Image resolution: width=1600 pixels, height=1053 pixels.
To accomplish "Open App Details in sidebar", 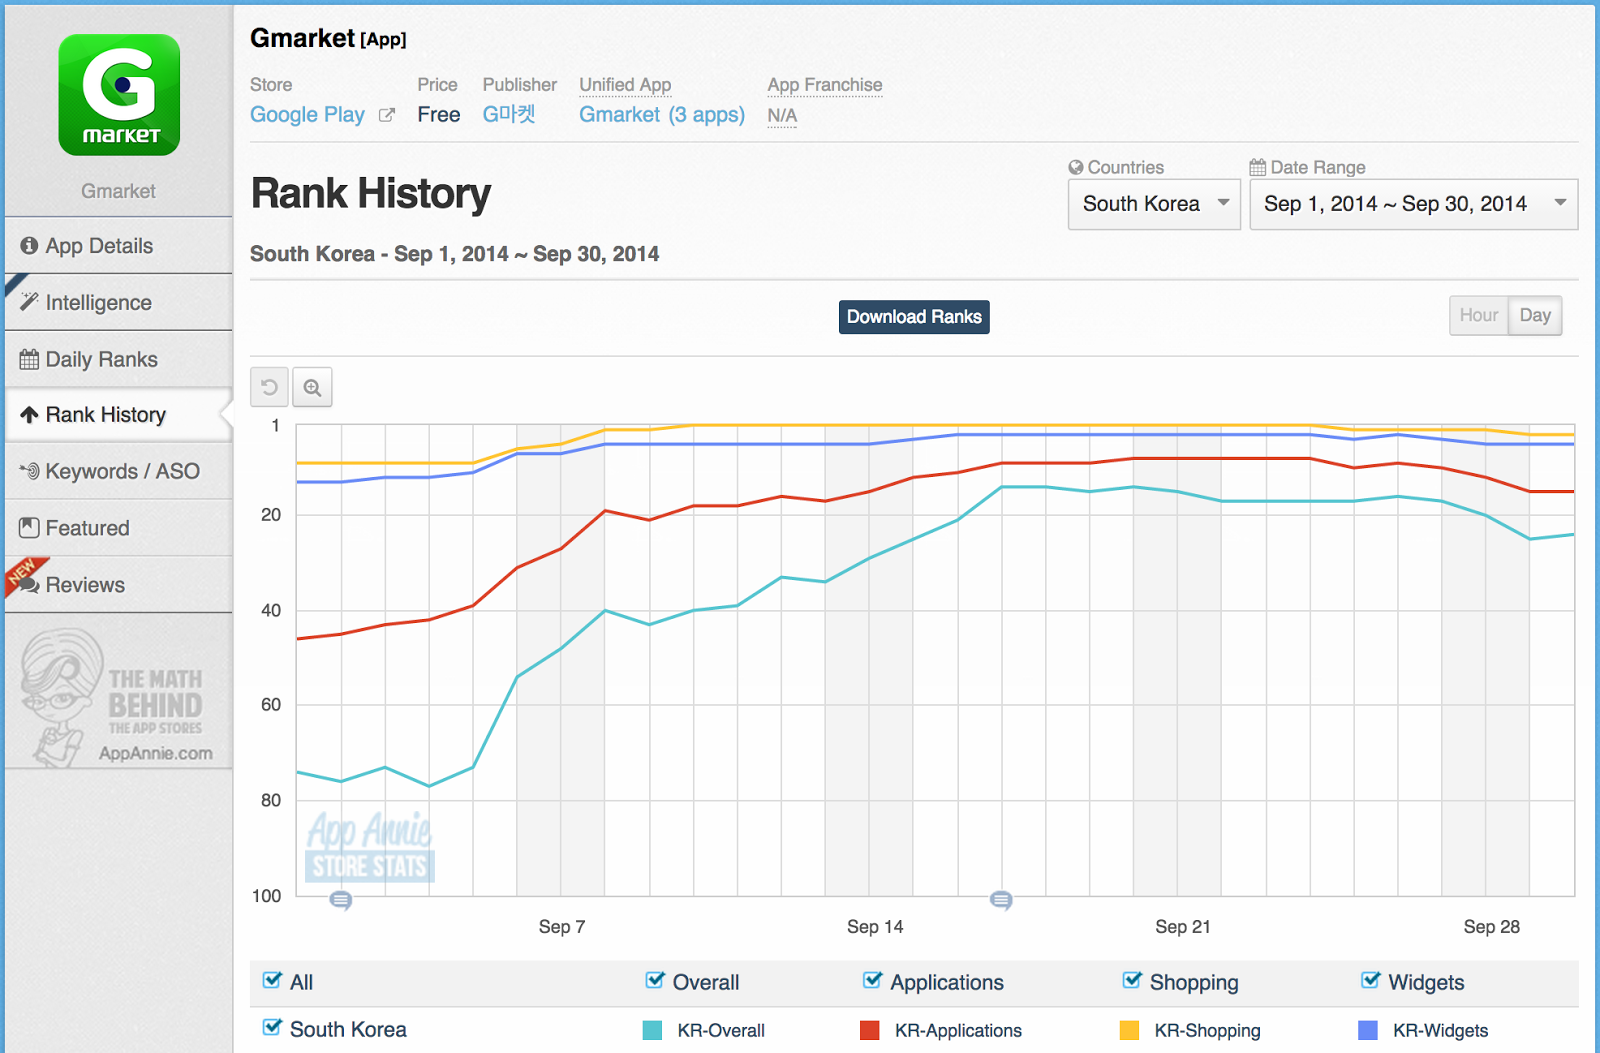I will (119, 246).
